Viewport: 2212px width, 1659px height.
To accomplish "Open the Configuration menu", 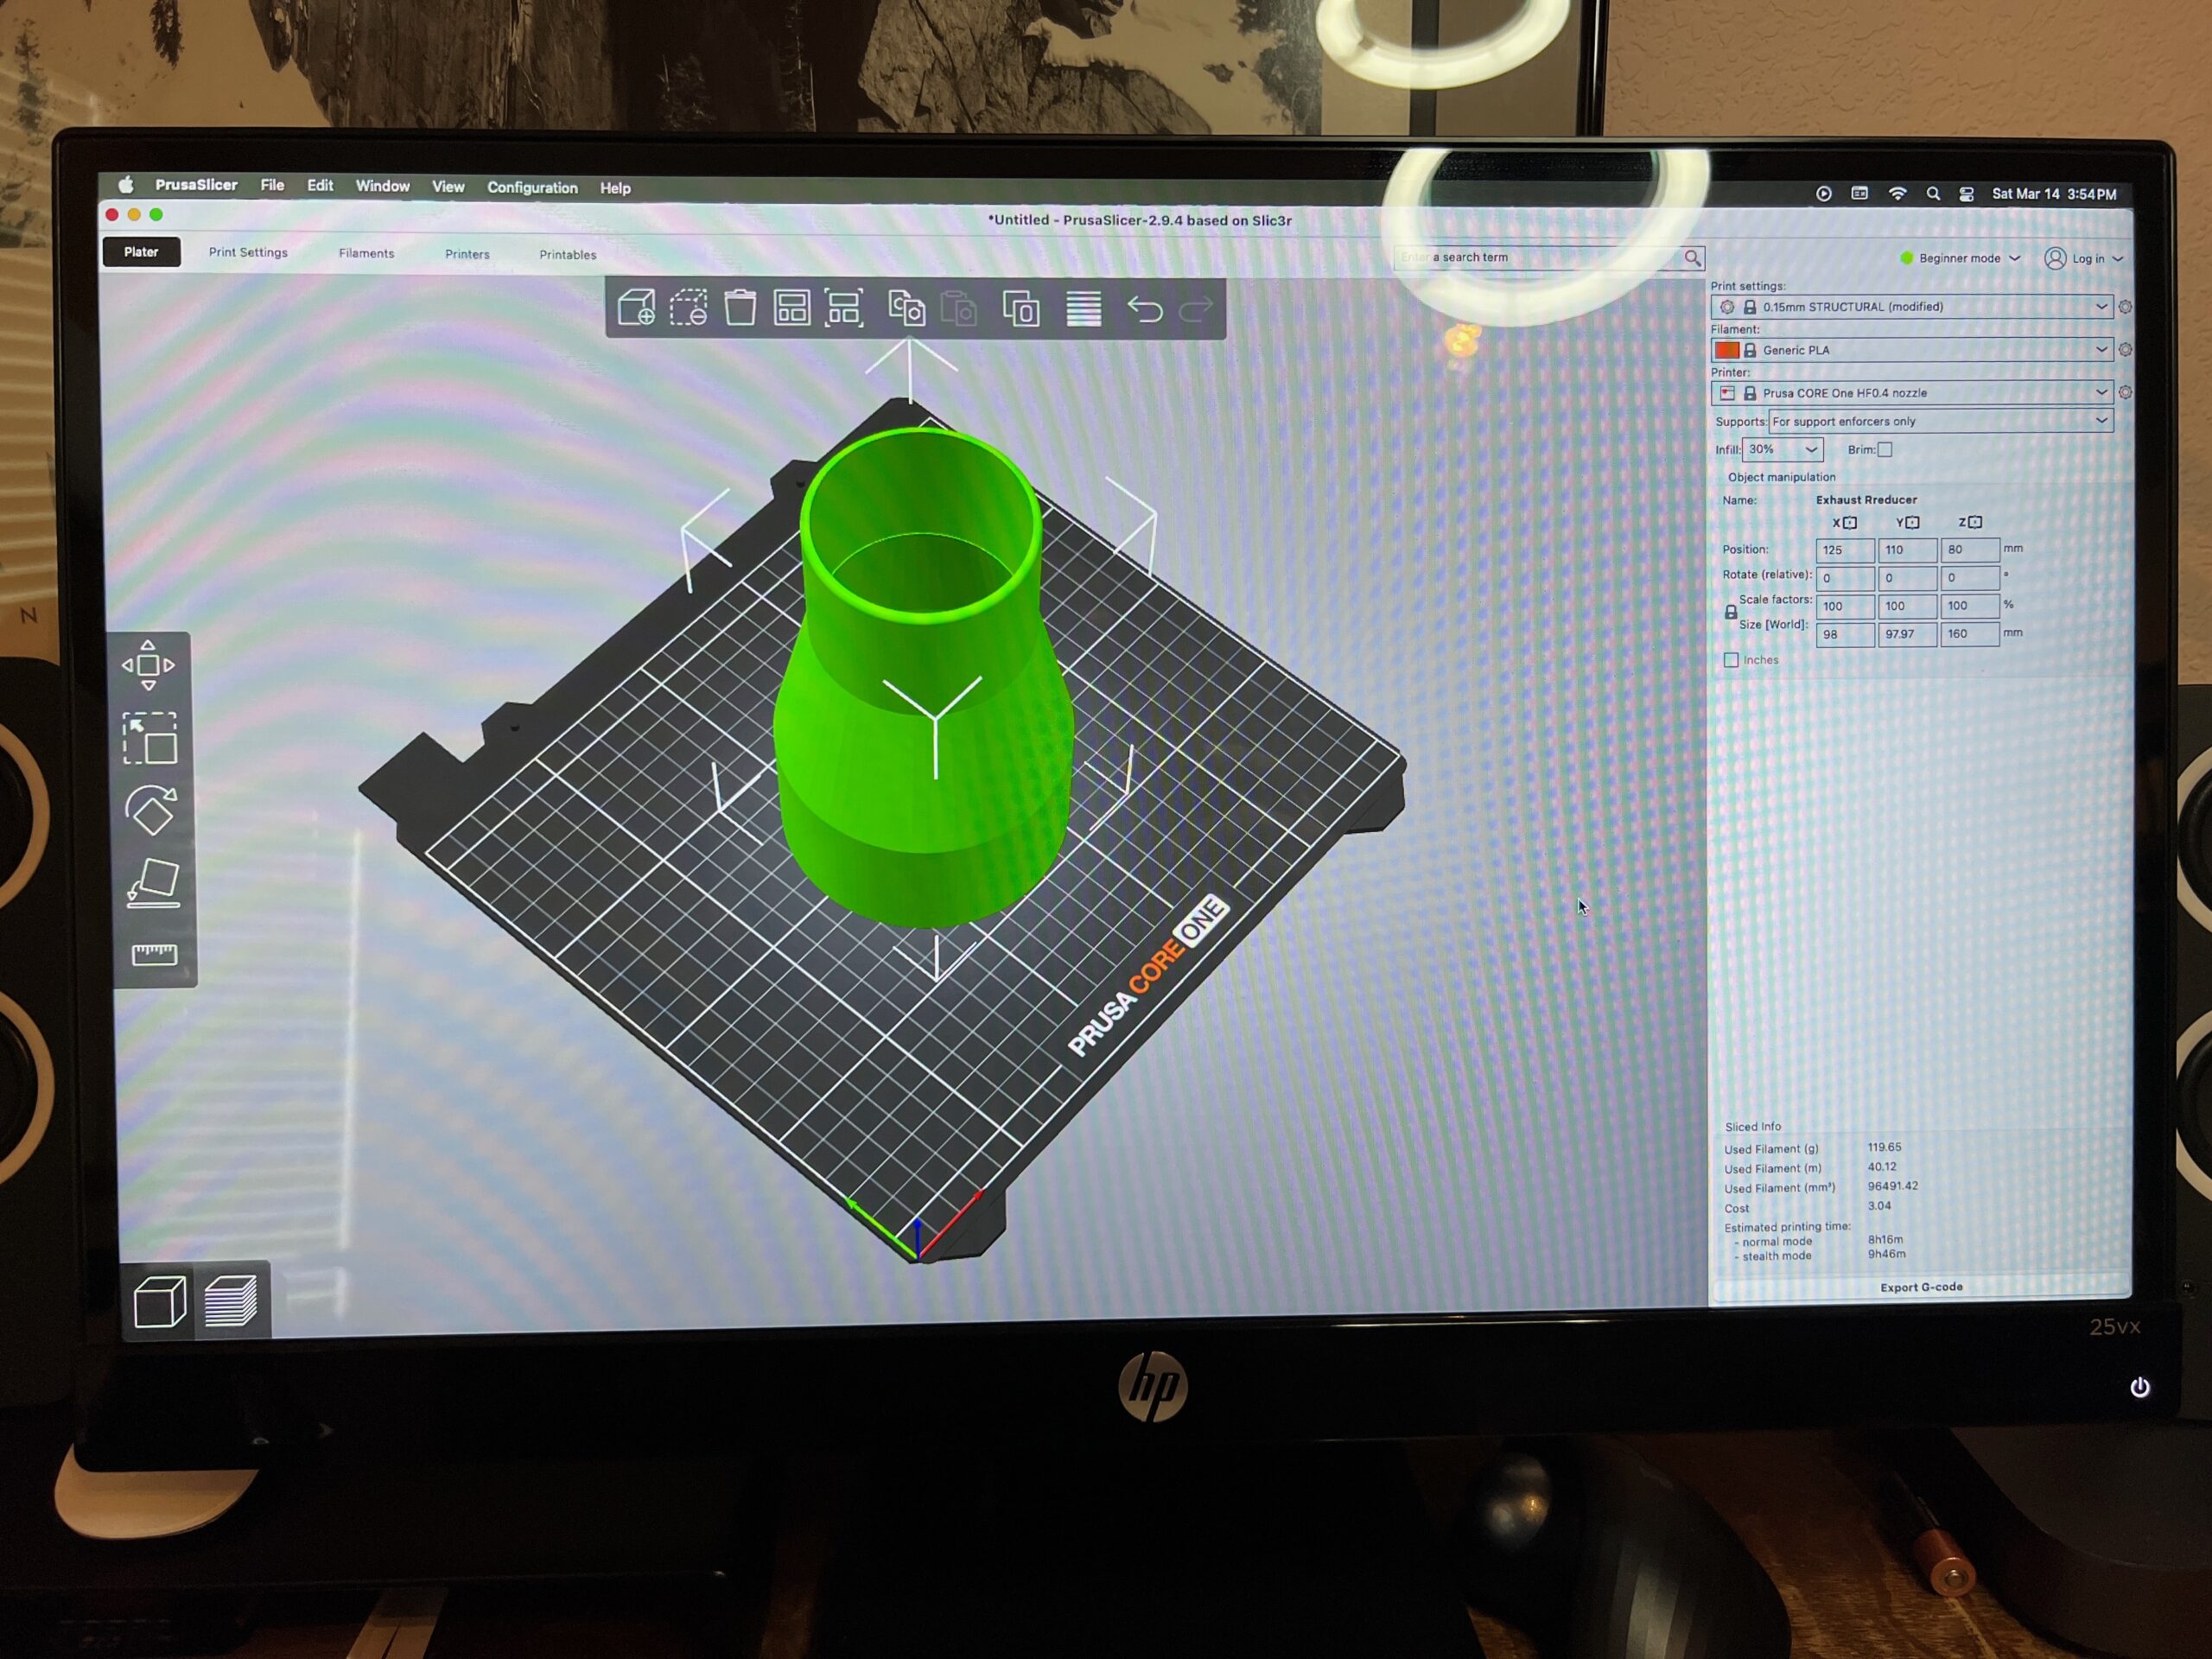I will coord(532,188).
